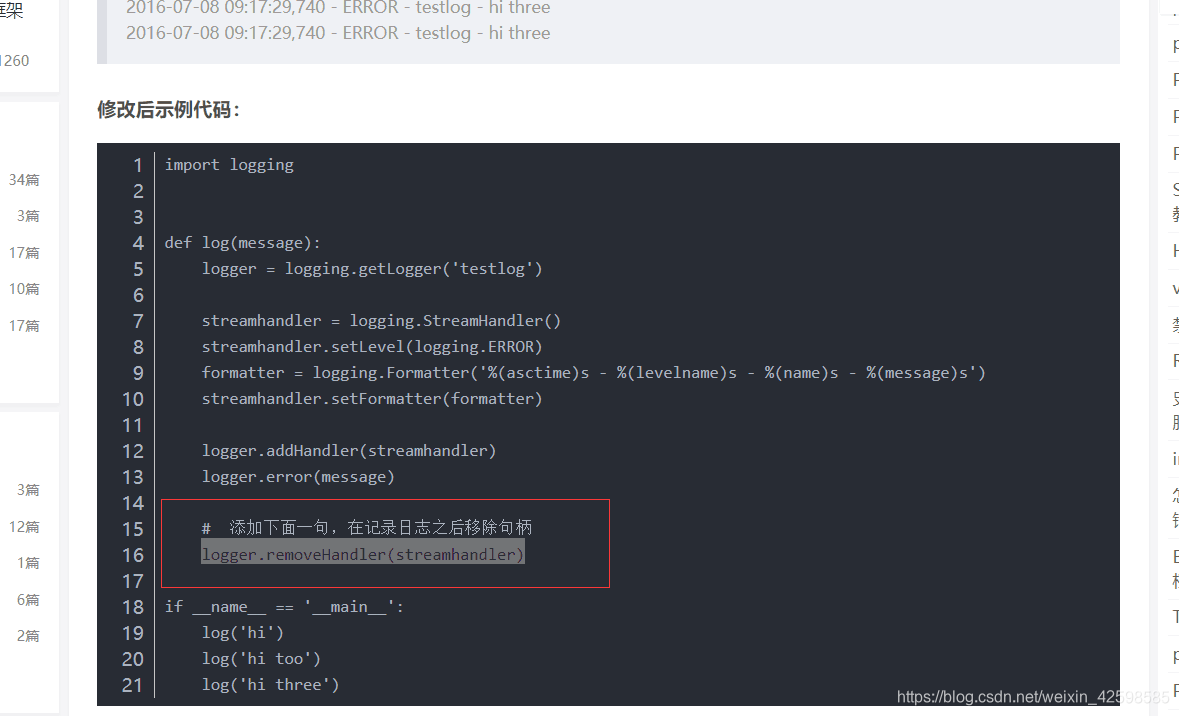Image resolution: width=1179 pixels, height=716 pixels.
Task: Click line number 16 in the gutter
Action: [x=132, y=556]
